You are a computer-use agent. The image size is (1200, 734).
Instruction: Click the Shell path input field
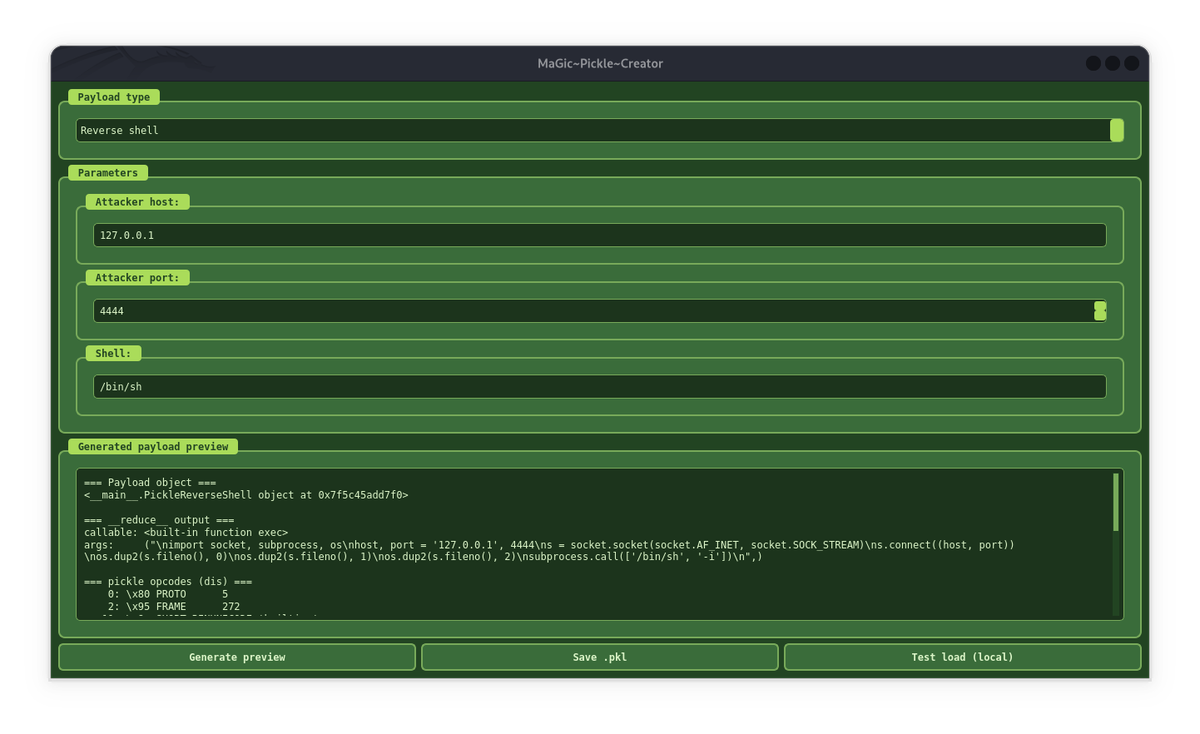[600, 387]
